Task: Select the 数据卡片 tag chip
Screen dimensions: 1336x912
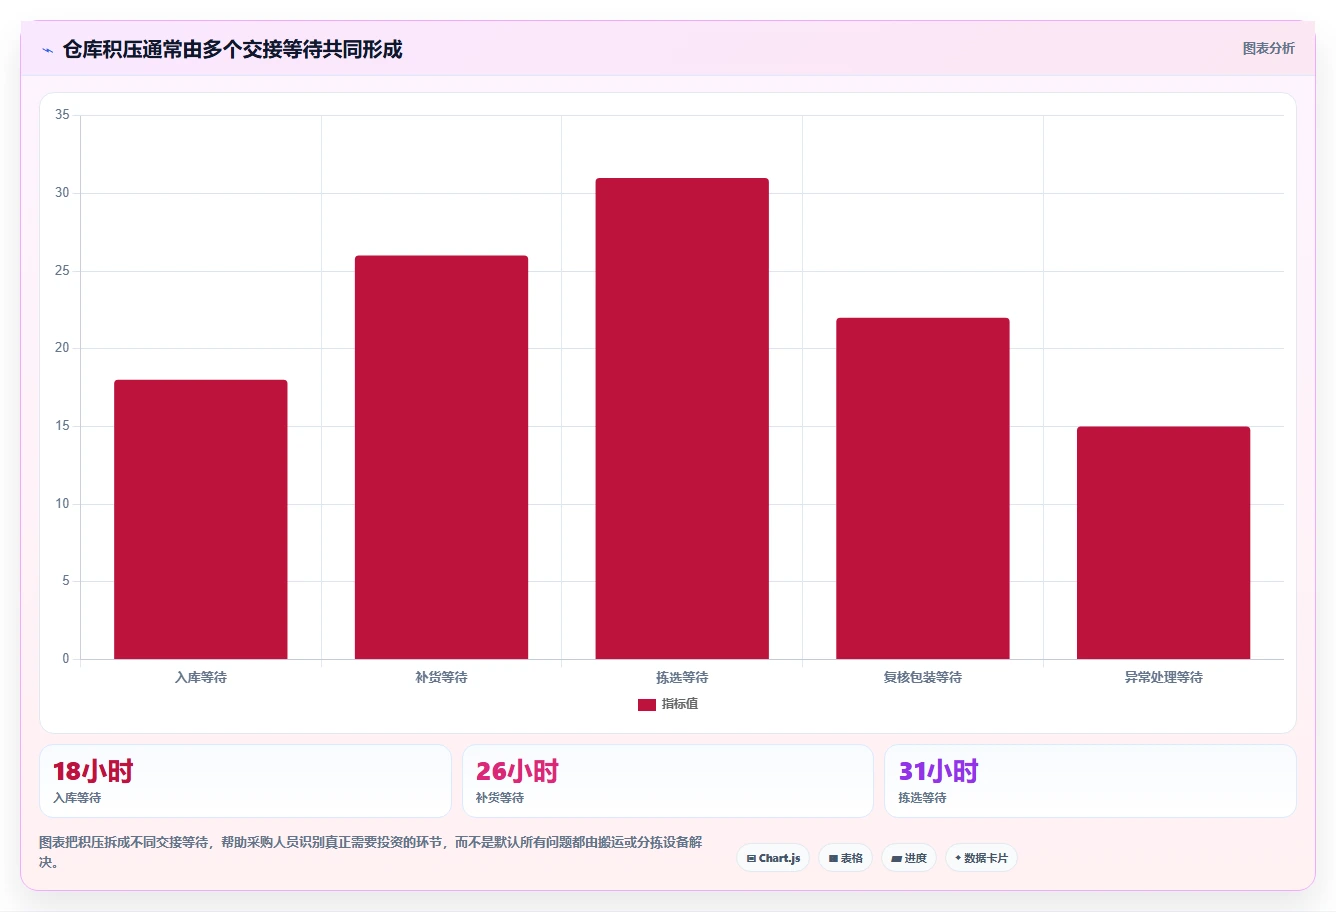Action: coord(981,858)
